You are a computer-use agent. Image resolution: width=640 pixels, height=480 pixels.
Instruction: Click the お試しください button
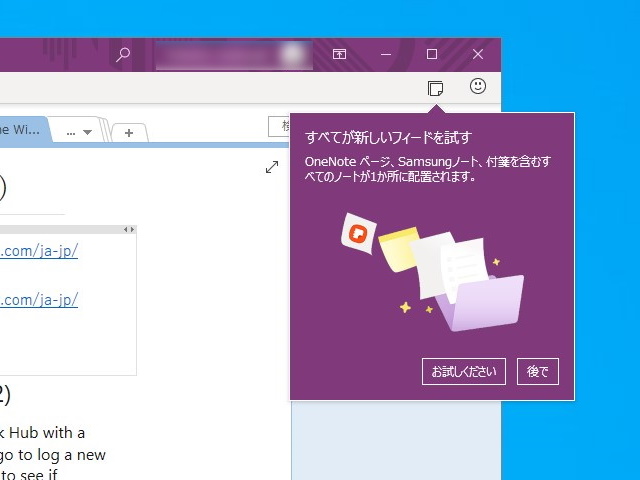[464, 371]
